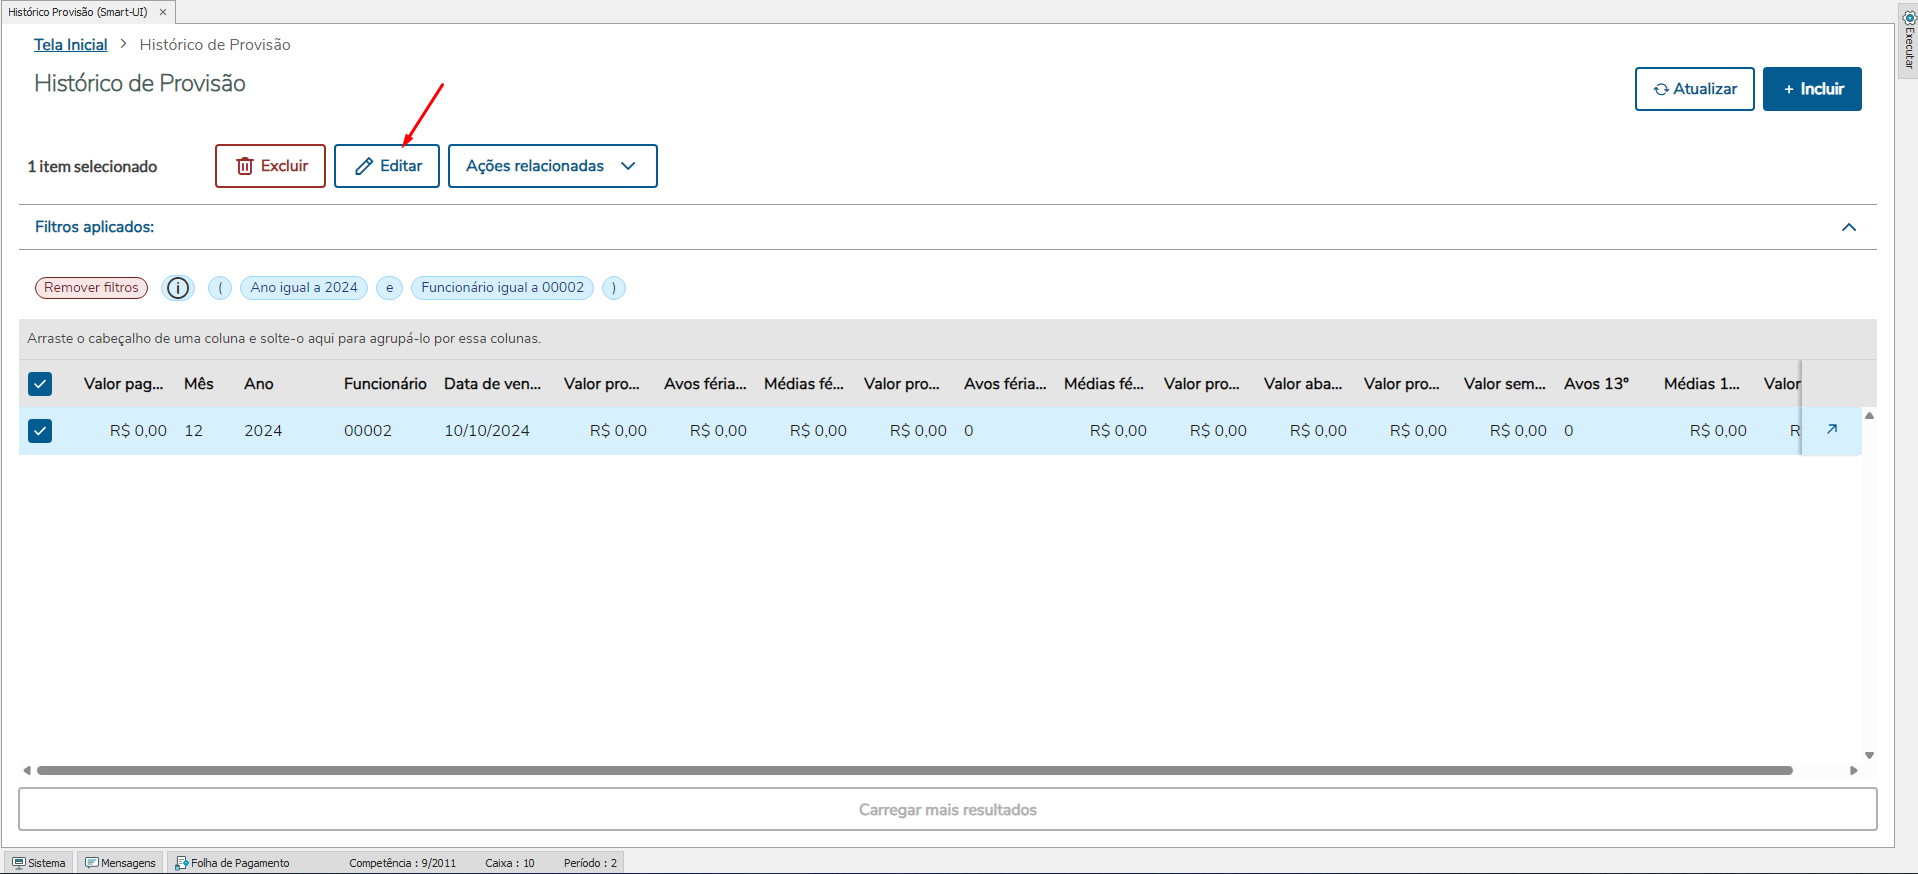The height and width of the screenshot is (874, 1918).
Task: Collapse the Filtros aplicados section
Action: click(x=1849, y=227)
